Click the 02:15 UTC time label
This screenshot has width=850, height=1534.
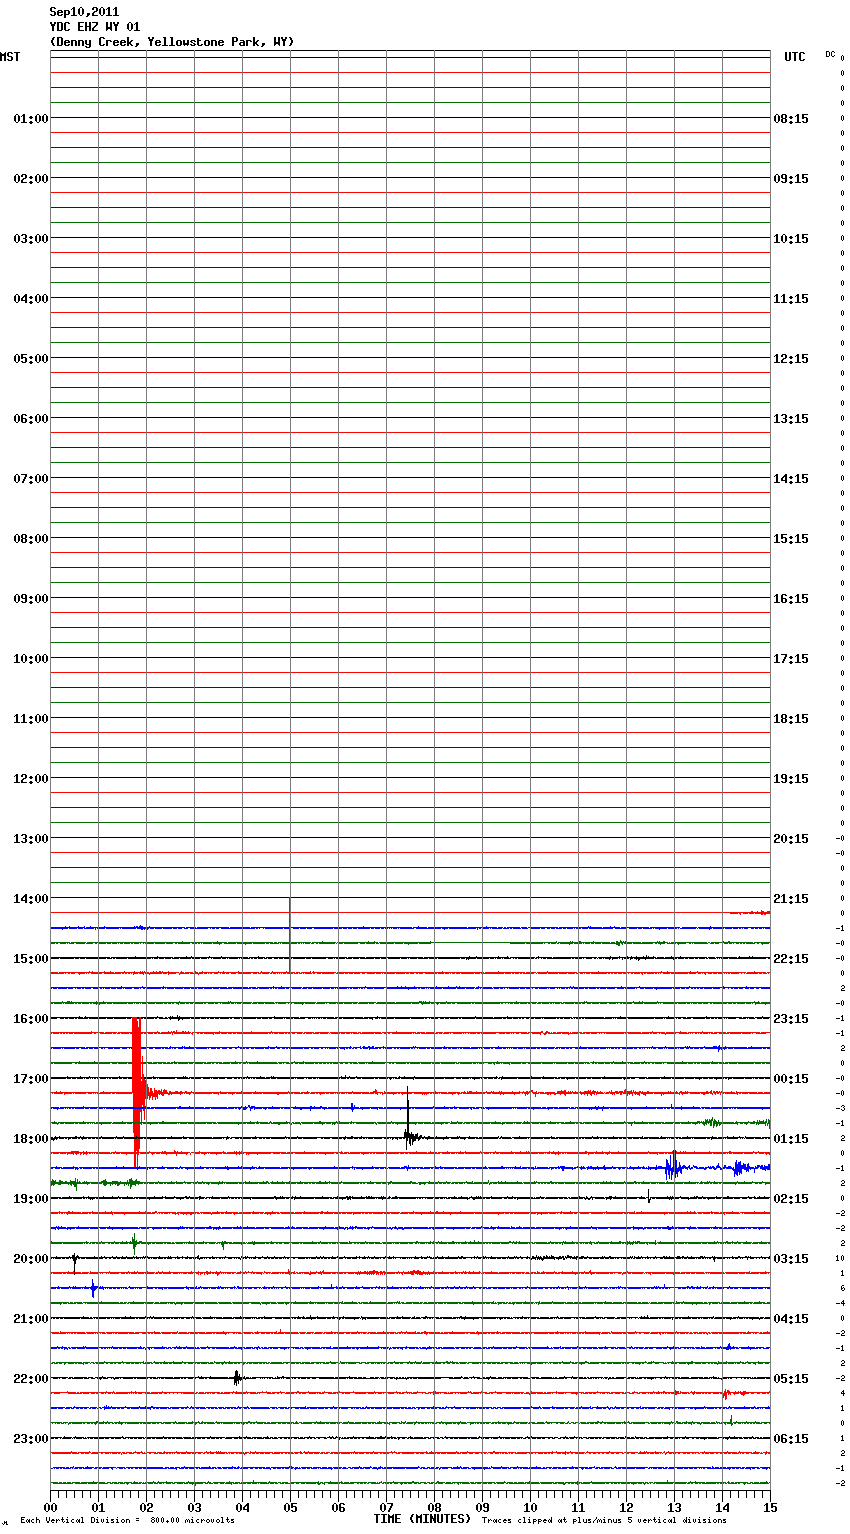coord(791,1199)
